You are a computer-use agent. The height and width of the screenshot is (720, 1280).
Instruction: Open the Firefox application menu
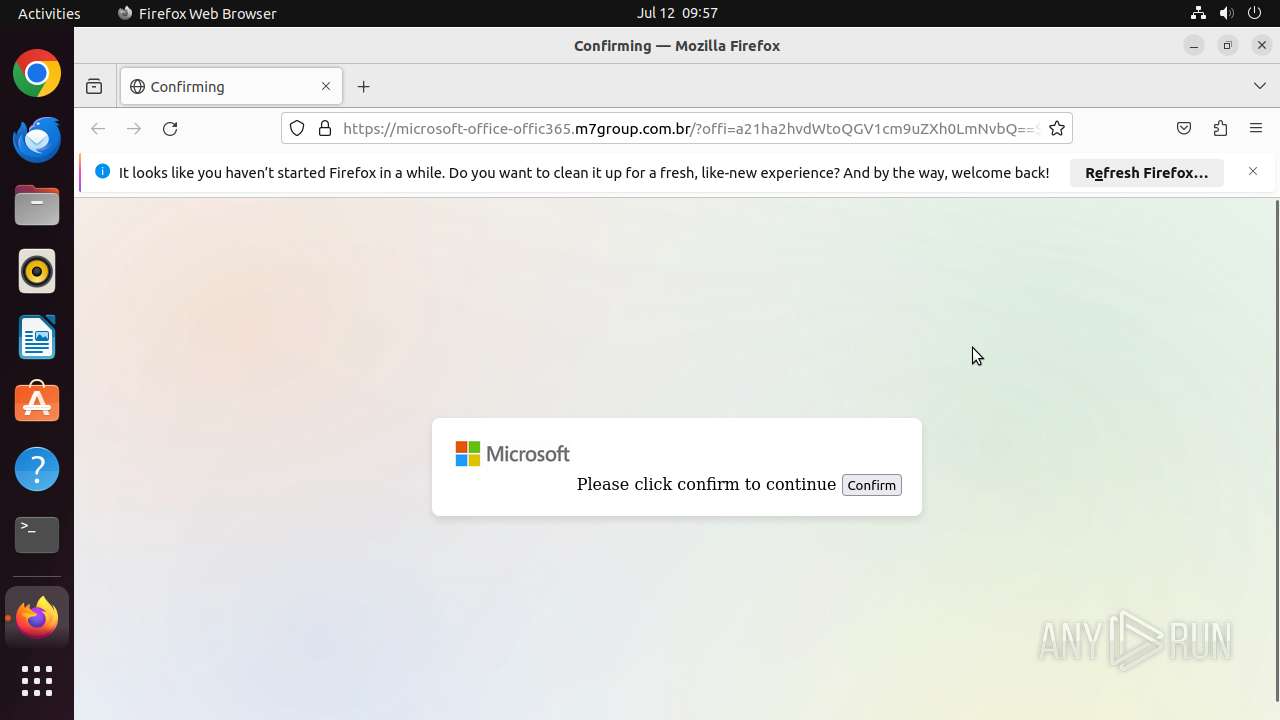coord(1256,129)
